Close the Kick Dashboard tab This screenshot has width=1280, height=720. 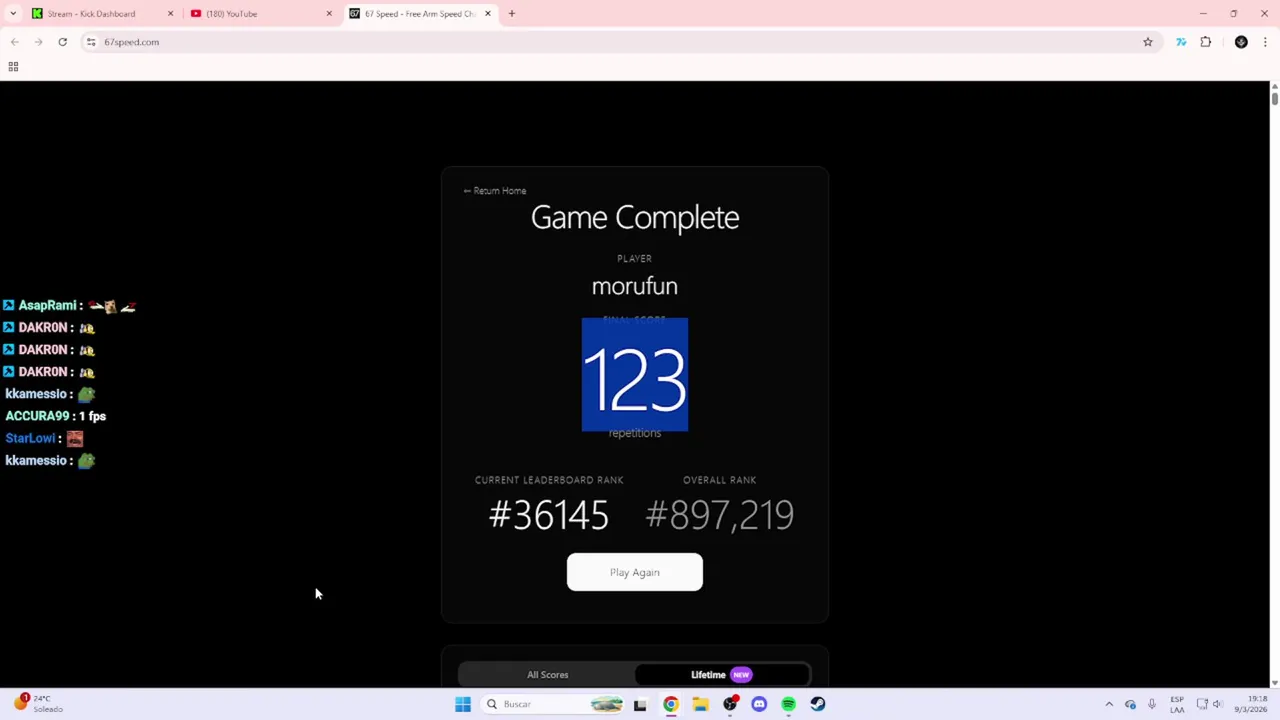coord(170,14)
